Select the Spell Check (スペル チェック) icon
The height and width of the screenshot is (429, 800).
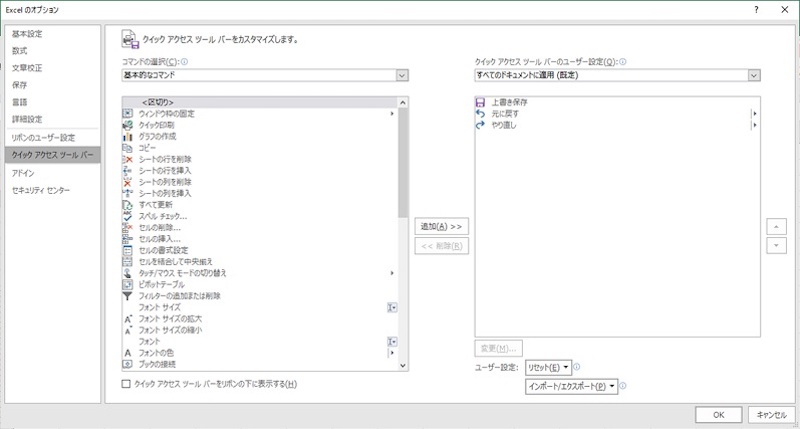(x=128, y=216)
